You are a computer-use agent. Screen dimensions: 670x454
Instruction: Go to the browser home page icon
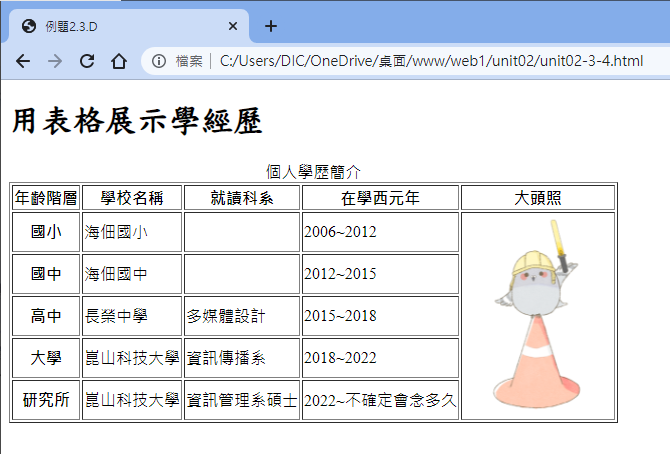pos(119,62)
